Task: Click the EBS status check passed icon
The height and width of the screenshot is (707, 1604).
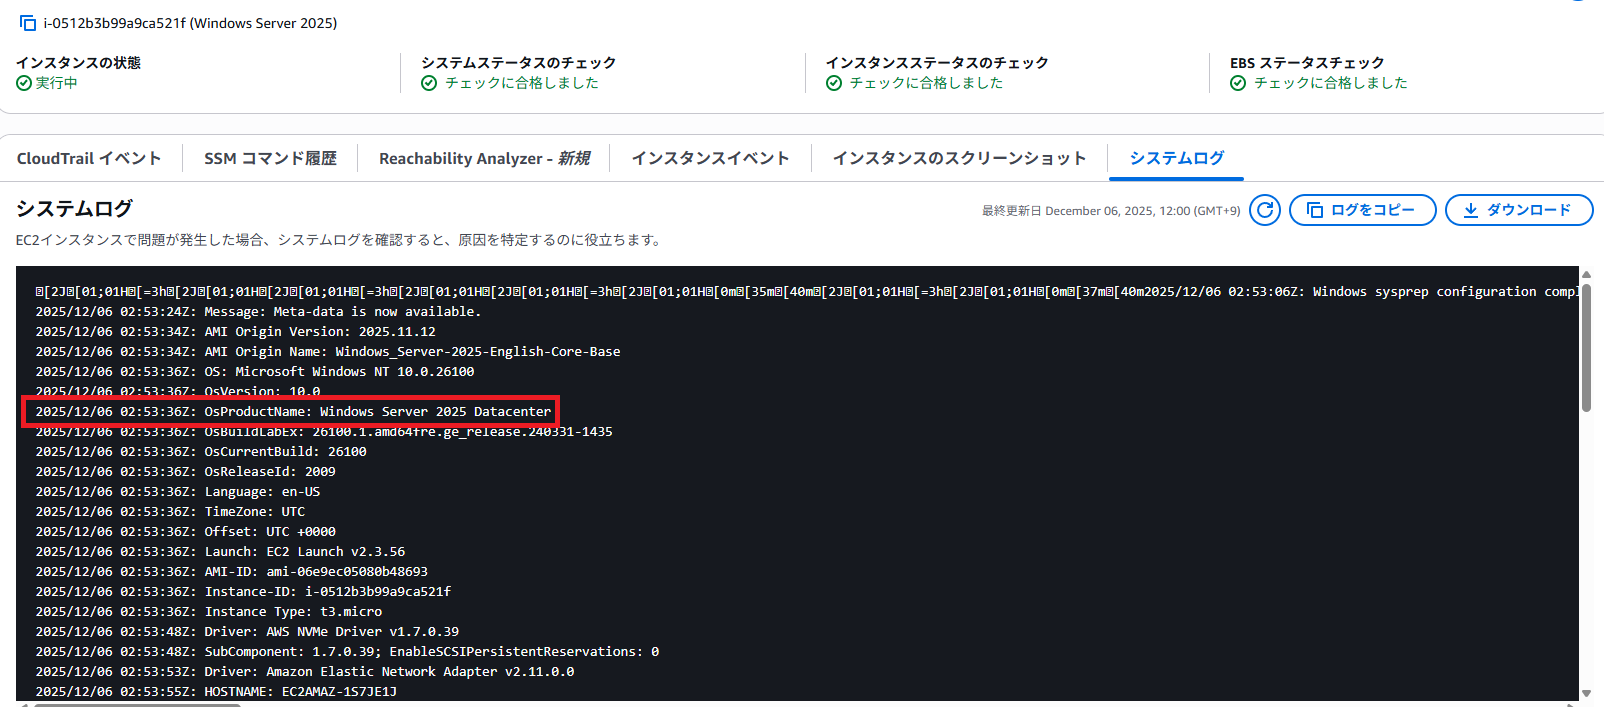Action: (x=1238, y=83)
